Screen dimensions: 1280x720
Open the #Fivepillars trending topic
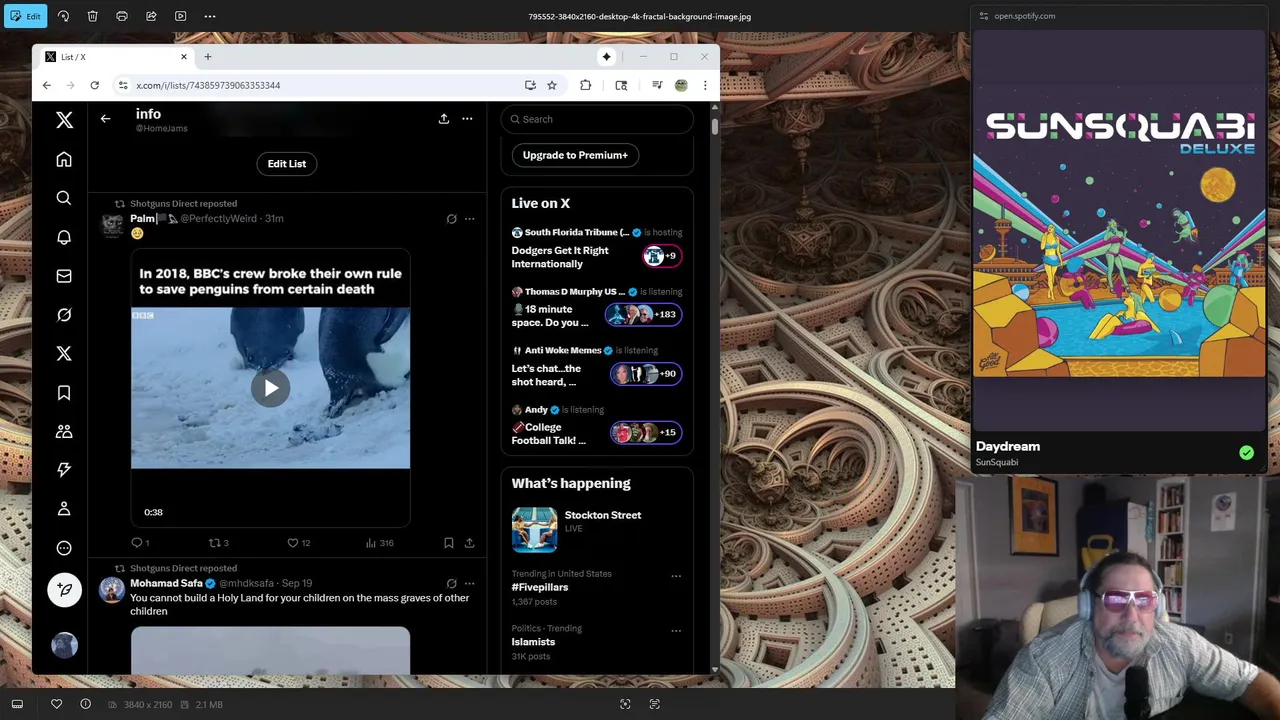click(540, 587)
